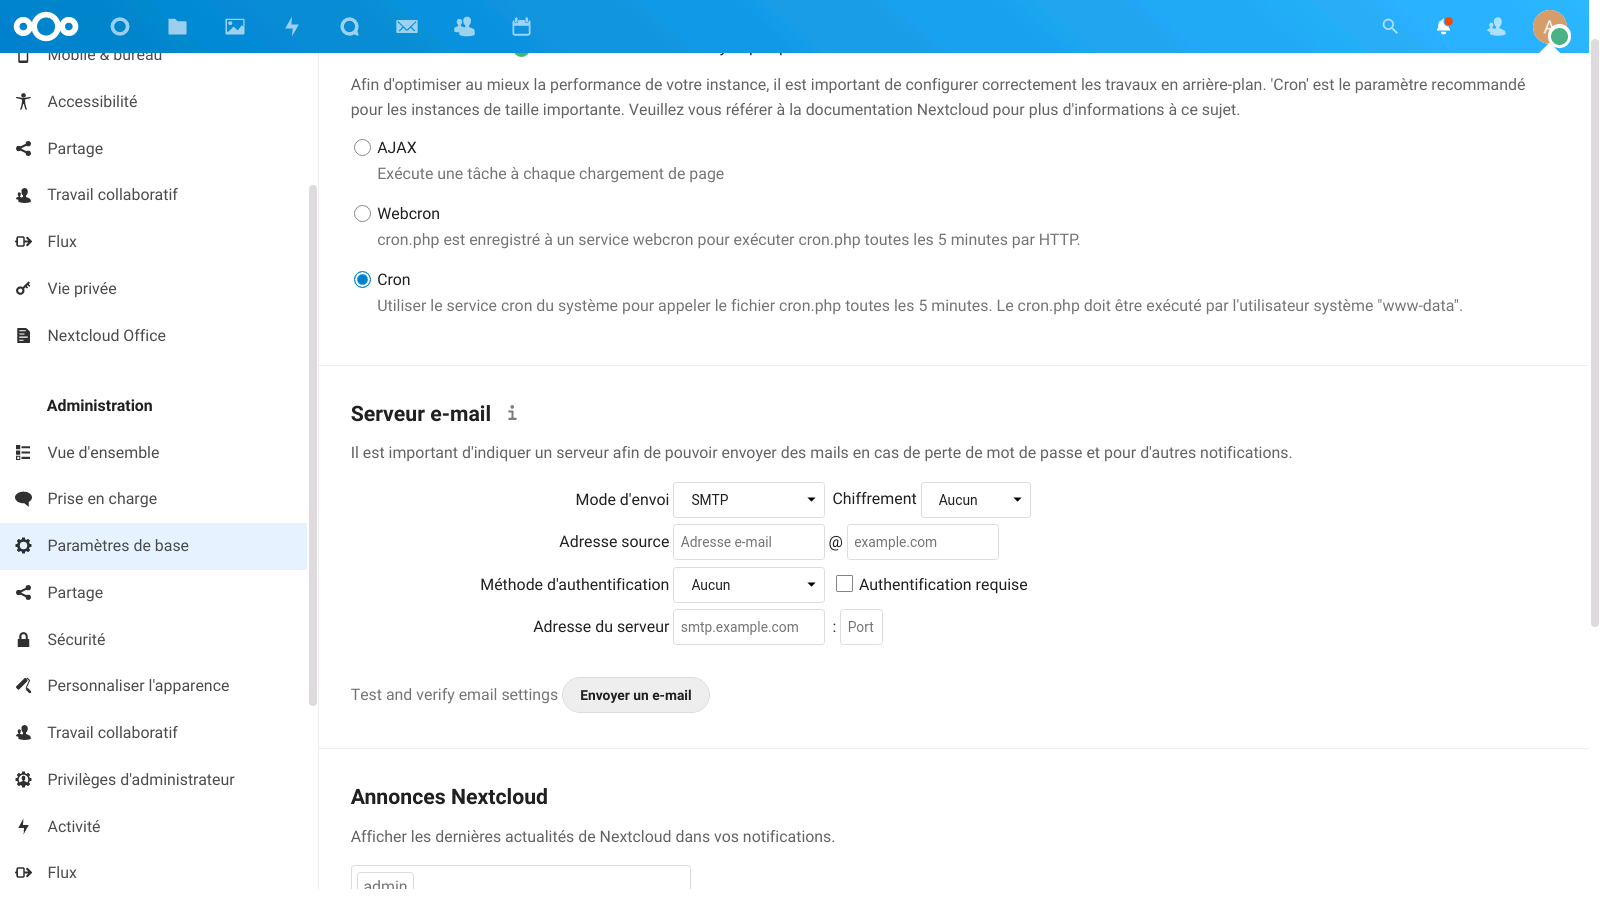The width and height of the screenshot is (1600, 900).
Task: Open Personnaliser l'apparence settings
Action: click(x=138, y=686)
